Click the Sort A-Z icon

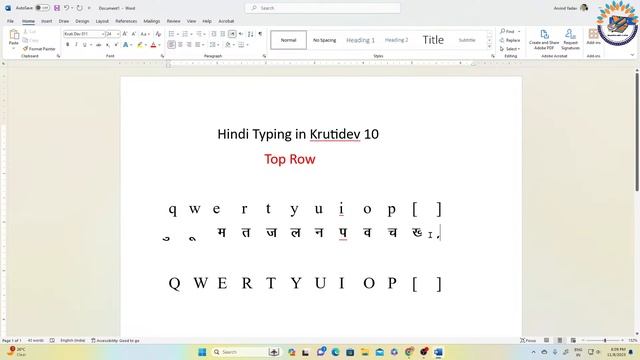(x=250, y=34)
